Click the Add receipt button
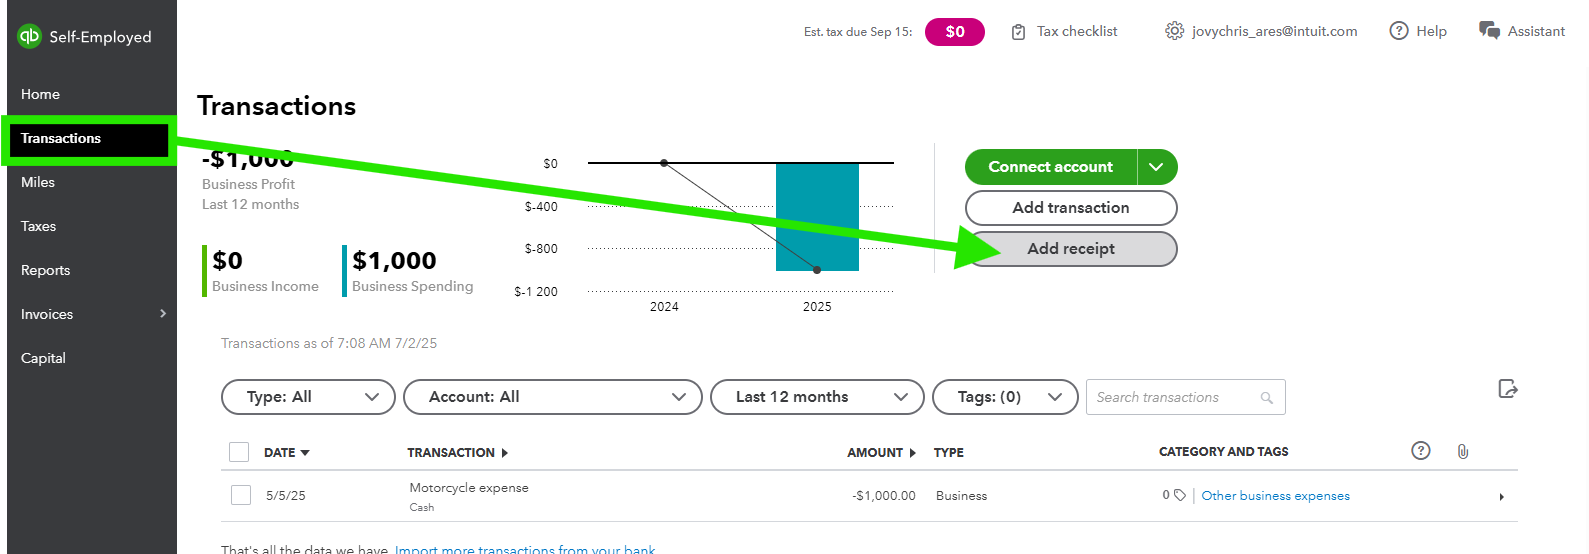The width and height of the screenshot is (1589, 554). click(1071, 249)
